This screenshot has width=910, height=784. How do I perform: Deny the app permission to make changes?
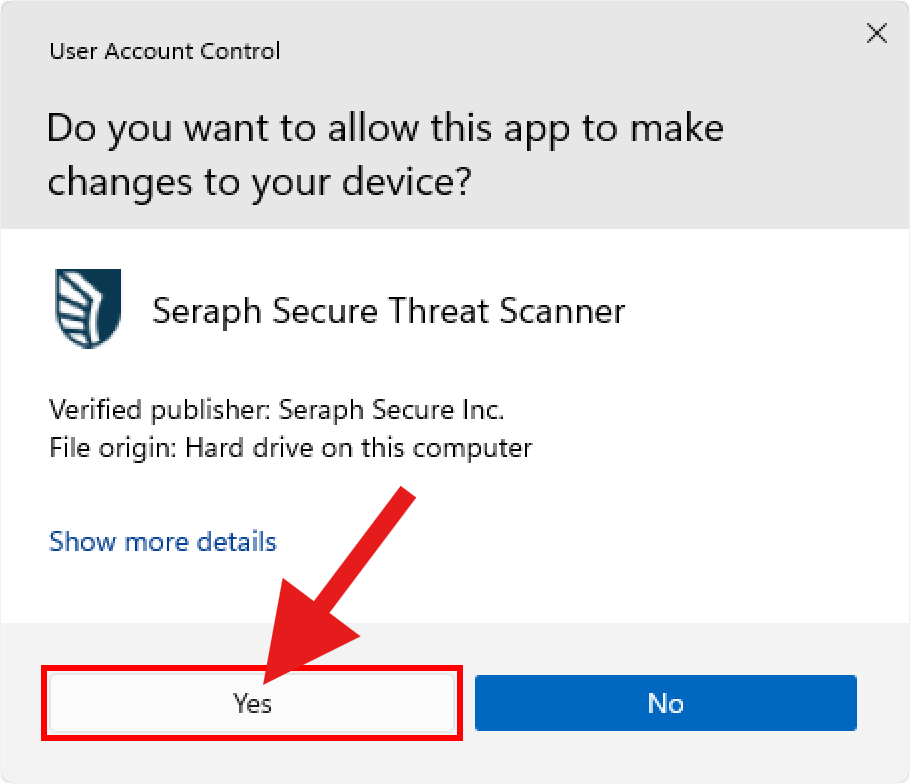(x=665, y=704)
